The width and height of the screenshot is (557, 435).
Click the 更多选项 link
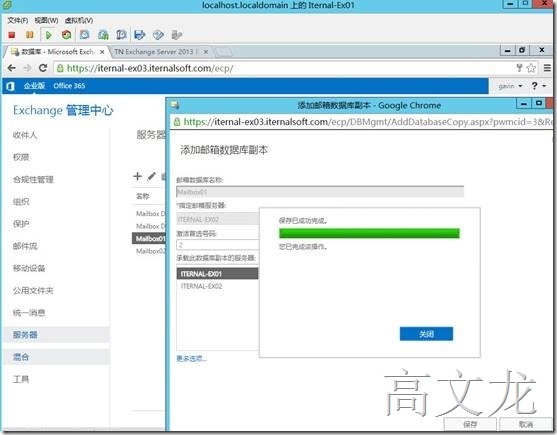tap(191, 359)
